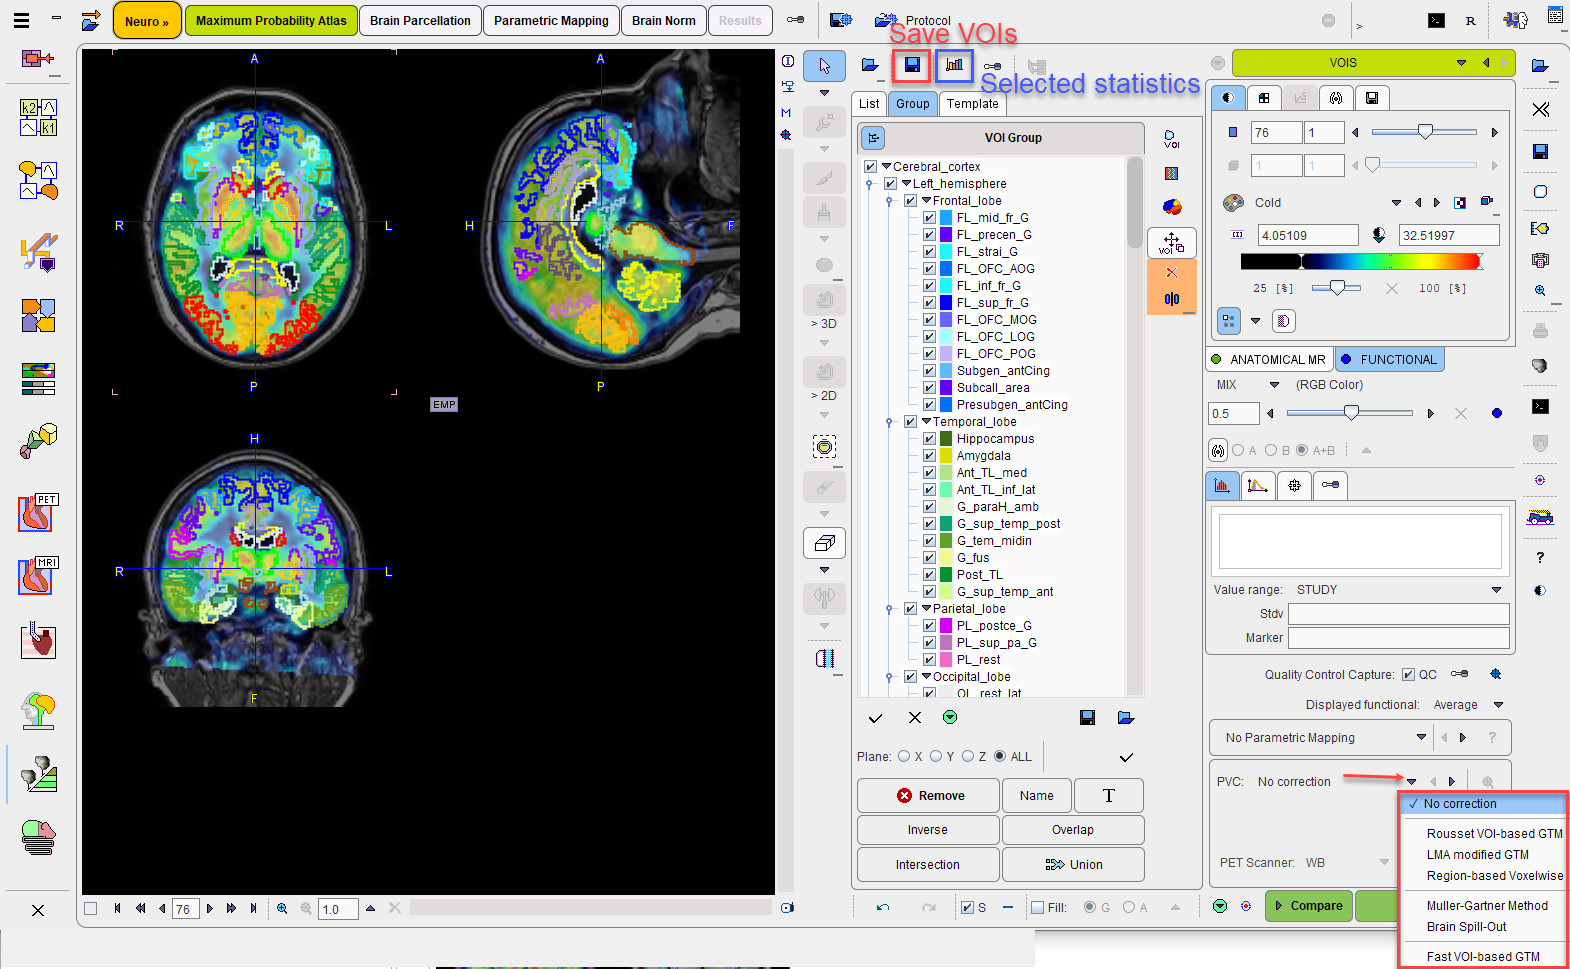Click the console icon in top bar
Screen dimensions: 1570x969
[1436, 20]
